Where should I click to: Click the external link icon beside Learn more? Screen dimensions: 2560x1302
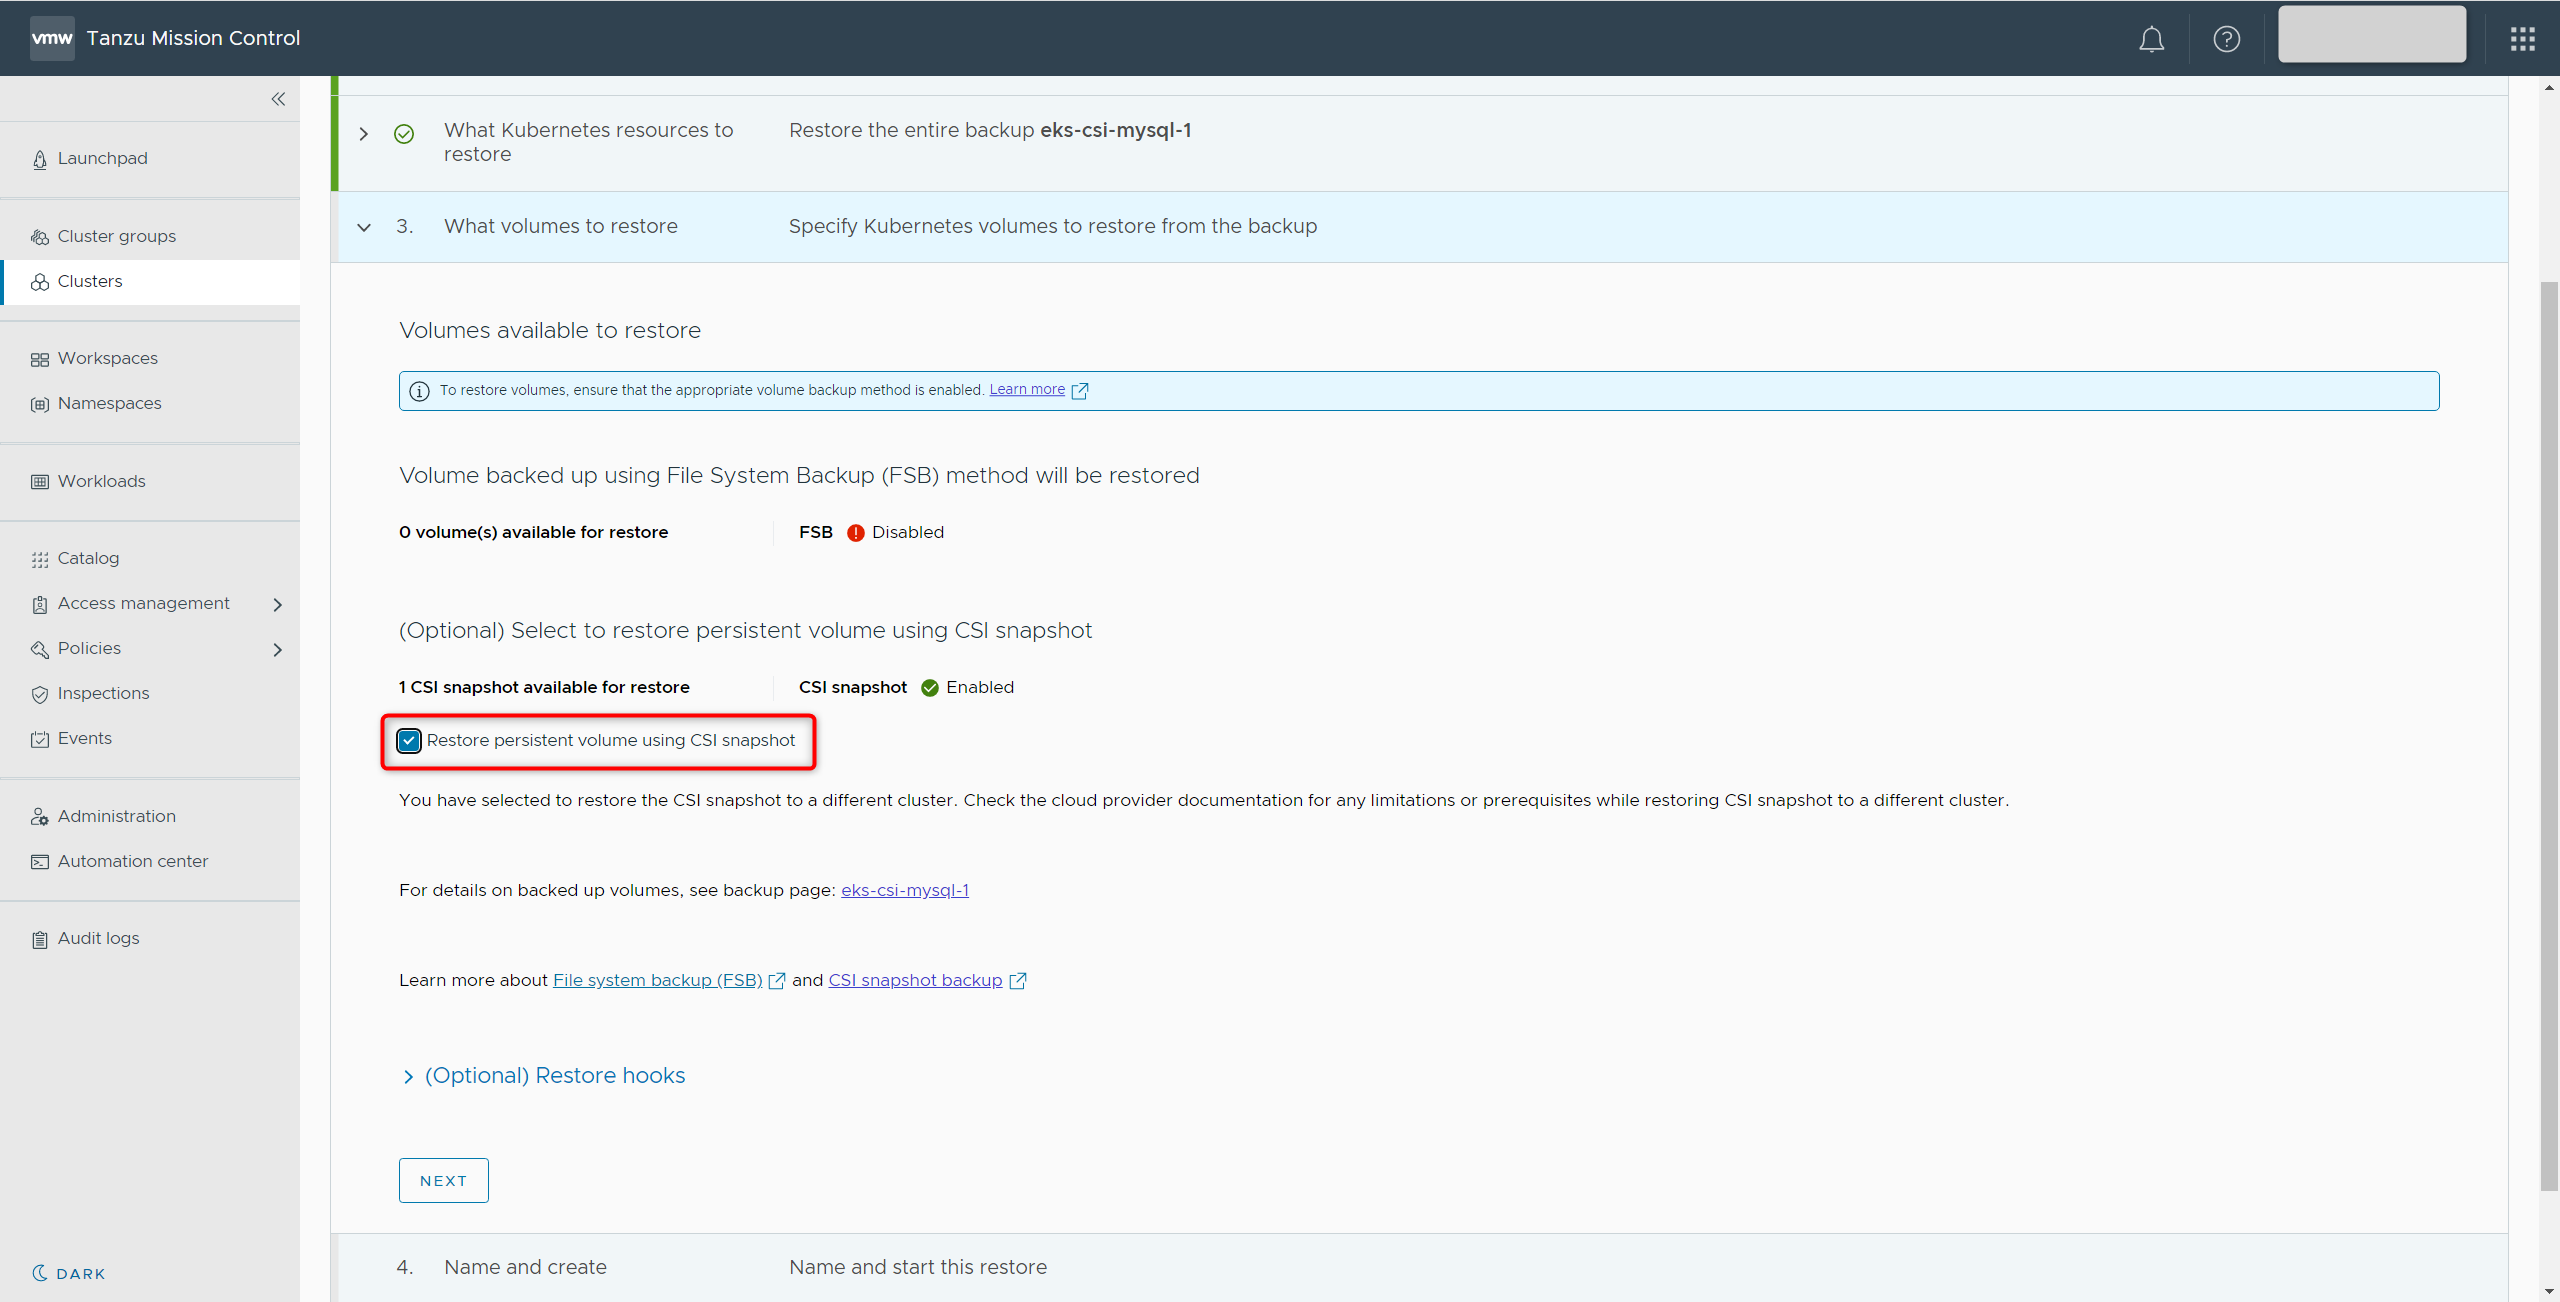1080,391
